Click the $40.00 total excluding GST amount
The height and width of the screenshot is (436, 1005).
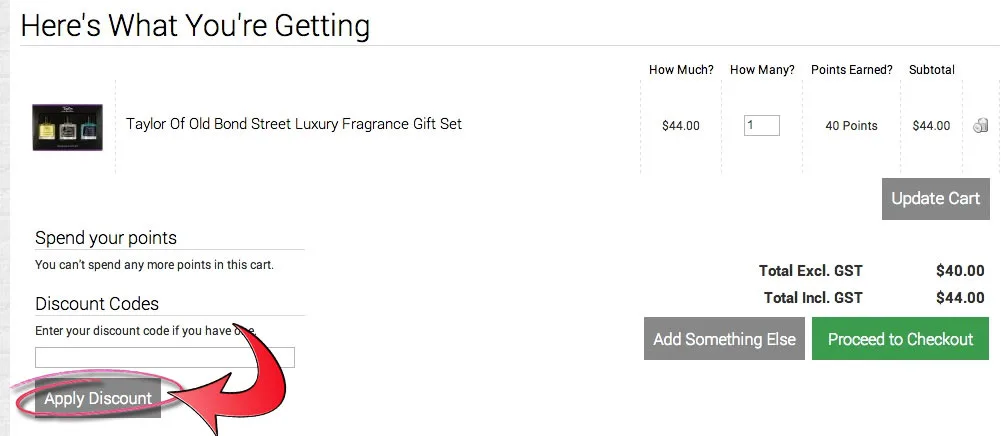960,270
